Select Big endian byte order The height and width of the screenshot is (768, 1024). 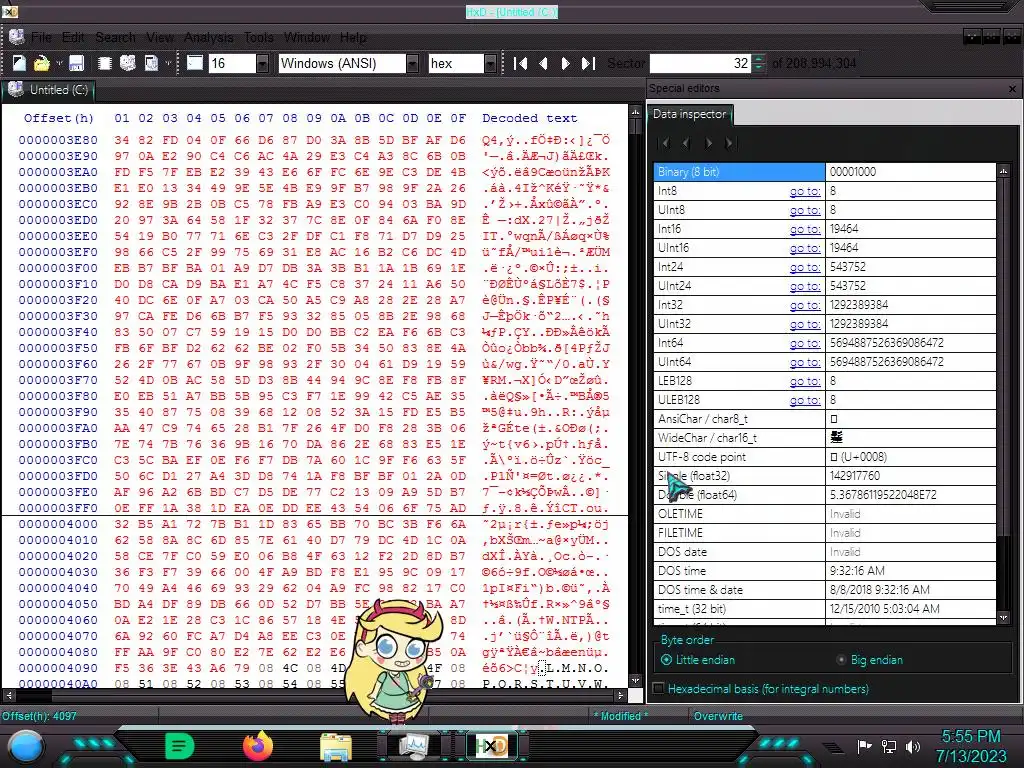pyautogui.click(x=870, y=660)
